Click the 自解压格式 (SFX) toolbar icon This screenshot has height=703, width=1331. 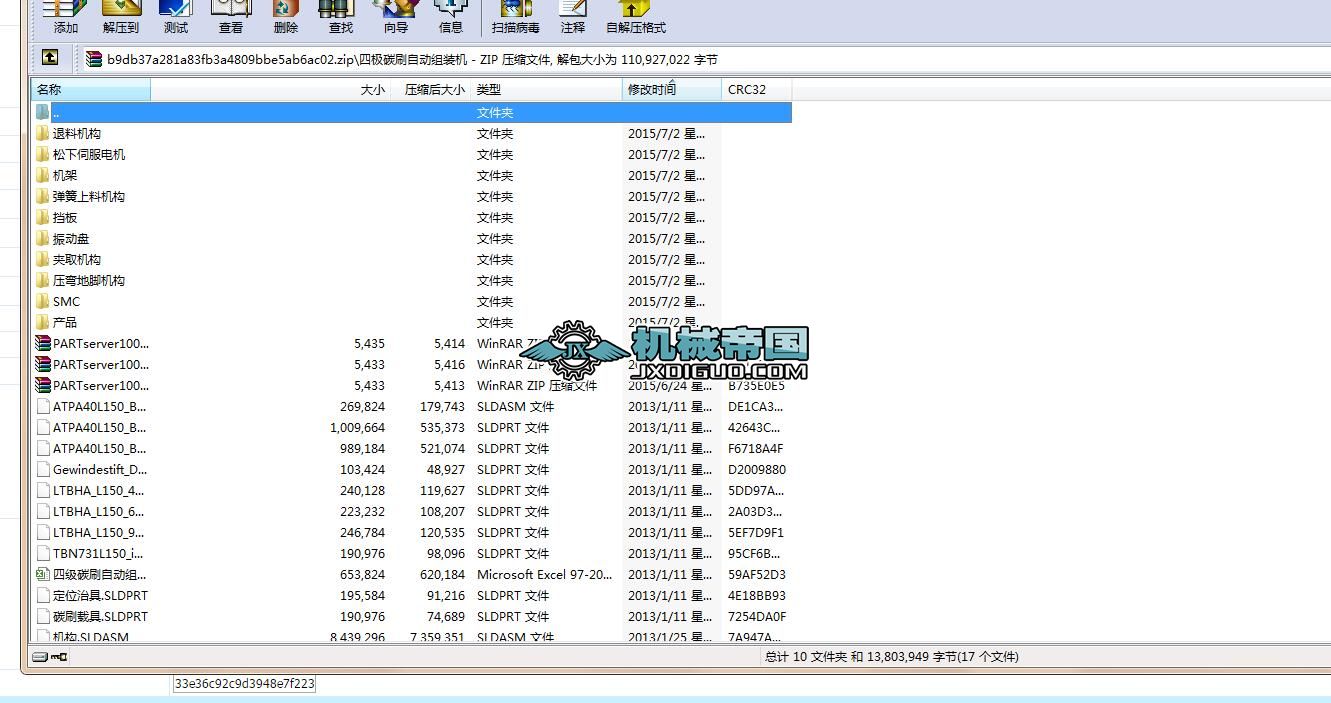(x=635, y=10)
